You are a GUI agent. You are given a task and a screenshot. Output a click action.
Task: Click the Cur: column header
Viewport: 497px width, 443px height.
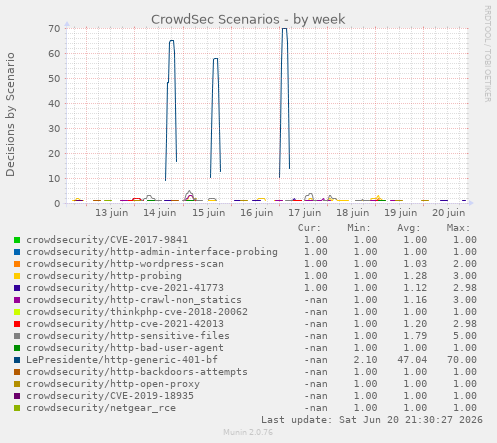tap(309, 228)
